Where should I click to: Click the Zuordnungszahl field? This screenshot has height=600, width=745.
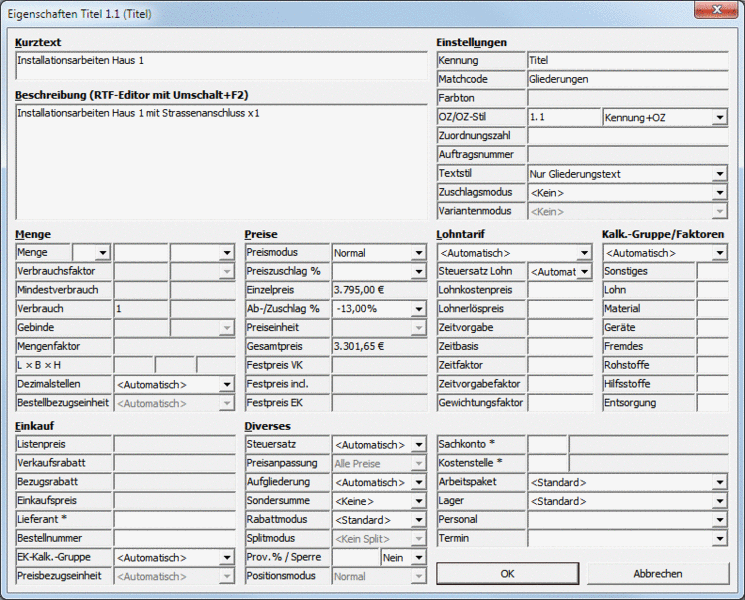[x=628, y=136]
